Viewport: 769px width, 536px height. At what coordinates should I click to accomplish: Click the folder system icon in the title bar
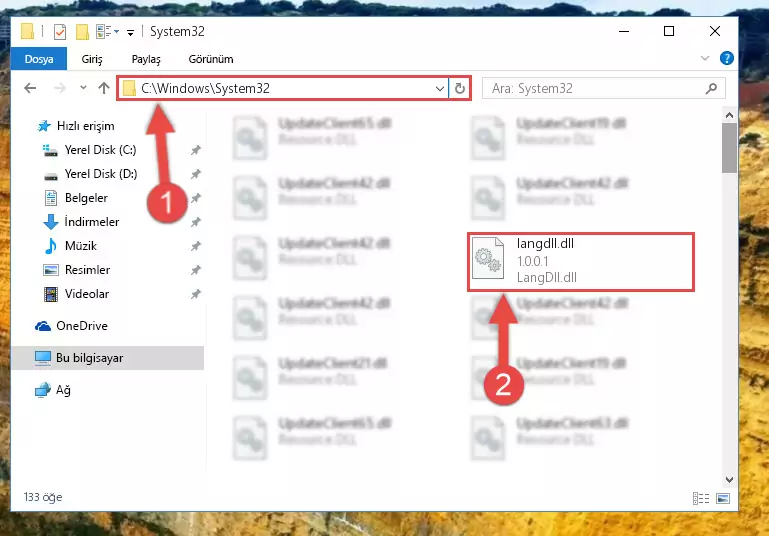click(27, 31)
